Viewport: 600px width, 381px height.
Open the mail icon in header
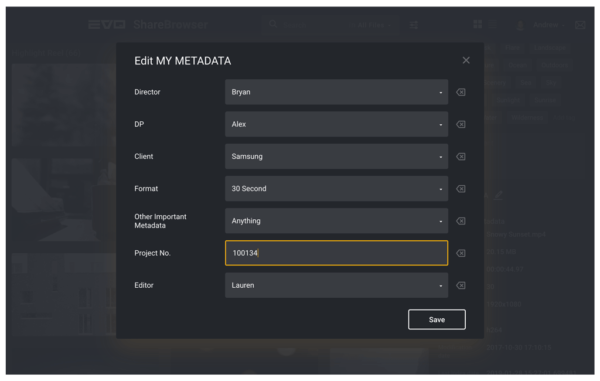click(580, 25)
